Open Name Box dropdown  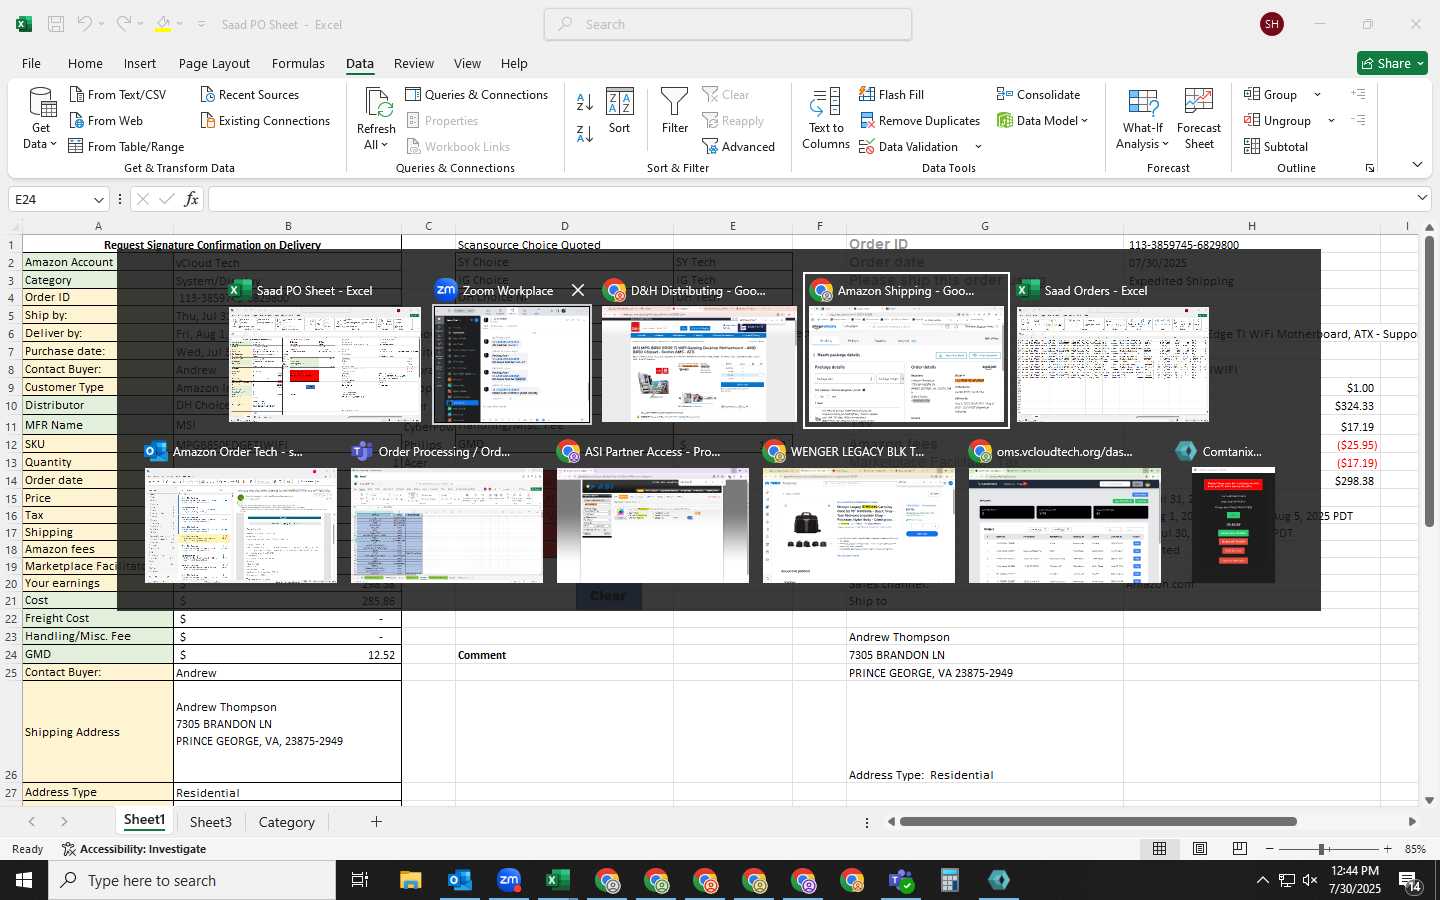tap(98, 199)
